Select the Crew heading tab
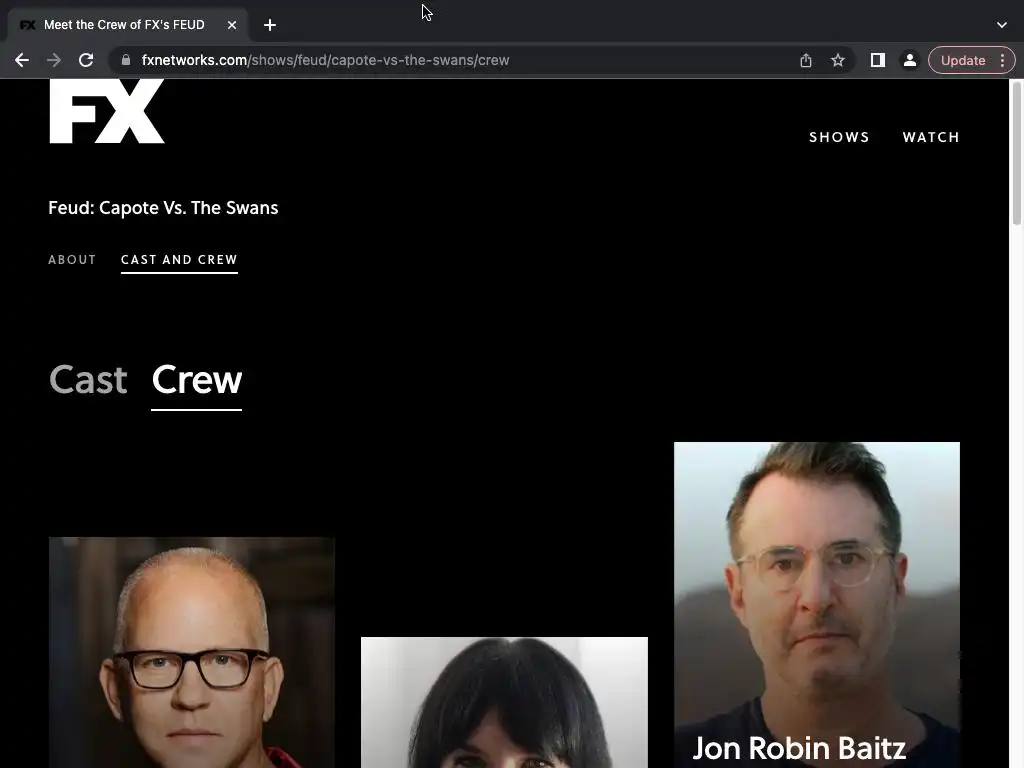The width and height of the screenshot is (1024, 768). click(197, 381)
